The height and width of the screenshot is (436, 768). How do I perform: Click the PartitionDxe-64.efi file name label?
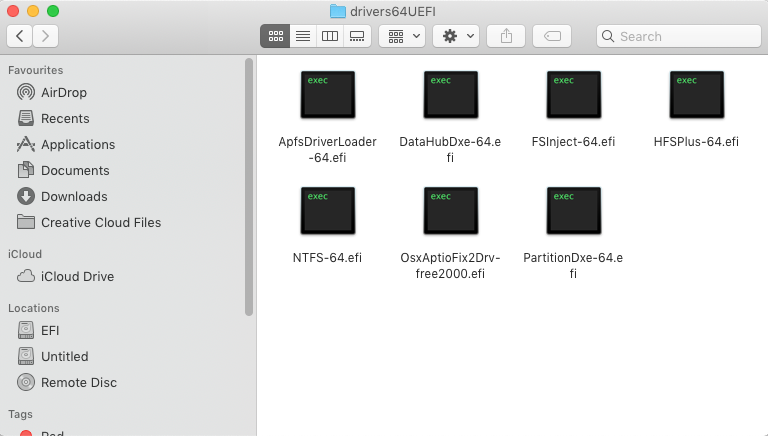pyautogui.click(x=573, y=266)
